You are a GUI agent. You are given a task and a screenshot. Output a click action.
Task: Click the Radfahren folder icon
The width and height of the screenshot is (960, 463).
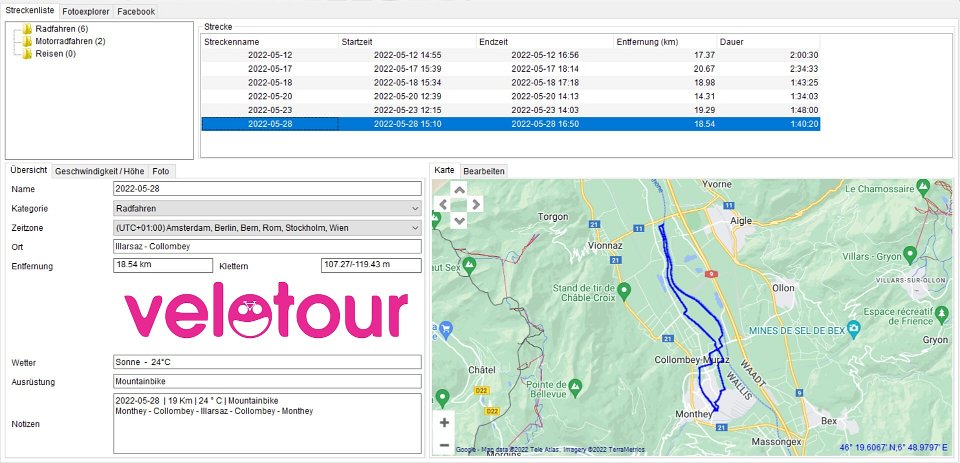click(27, 29)
